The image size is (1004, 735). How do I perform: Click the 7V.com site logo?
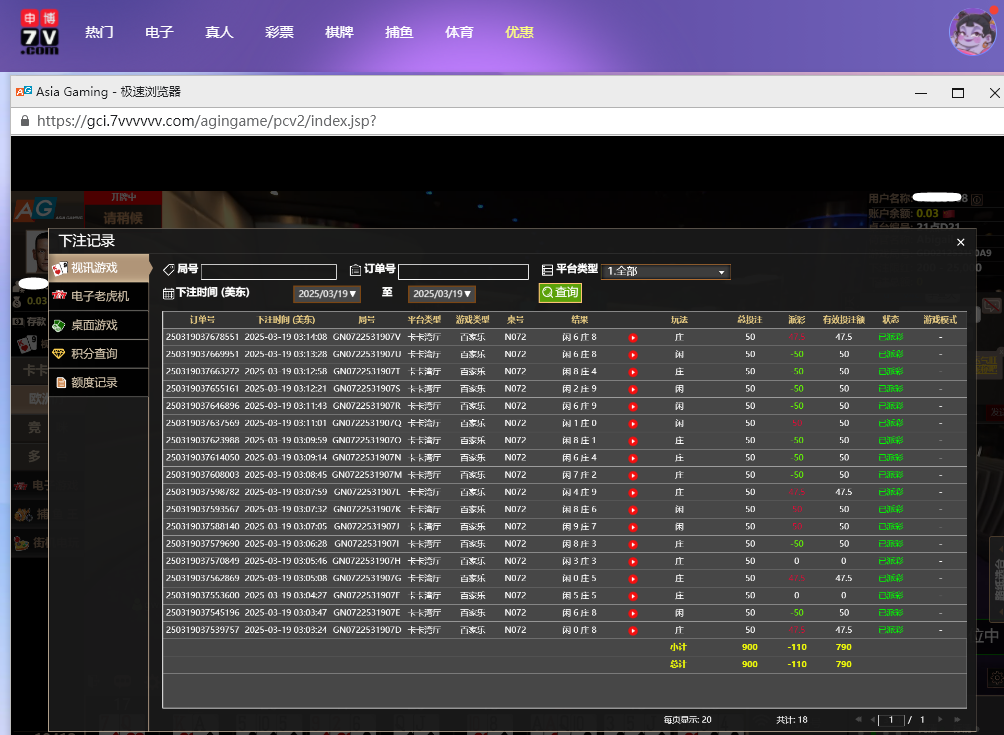point(40,32)
